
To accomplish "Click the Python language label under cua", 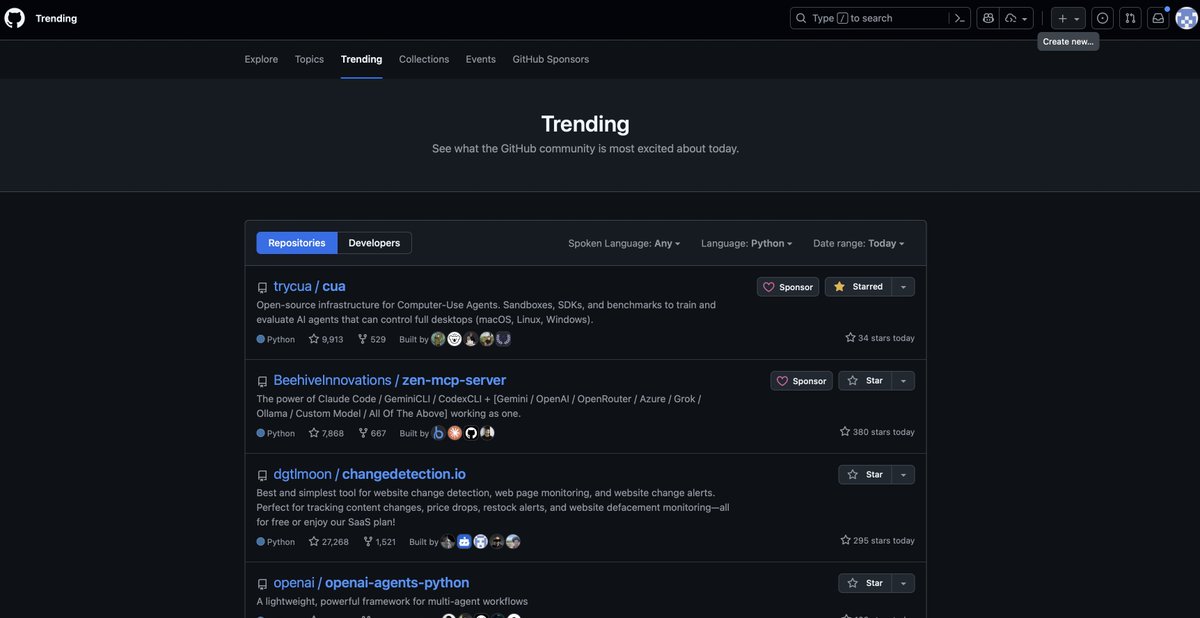I will click(276, 339).
